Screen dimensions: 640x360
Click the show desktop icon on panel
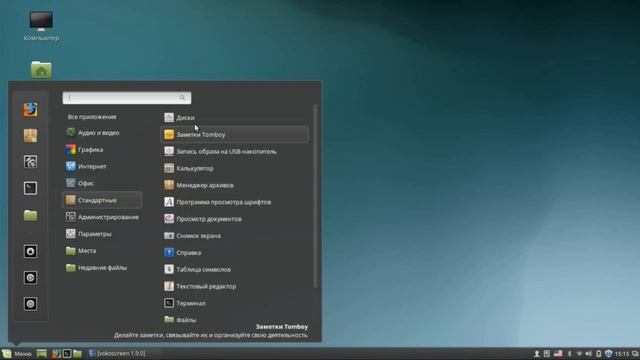tap(41, 353)
